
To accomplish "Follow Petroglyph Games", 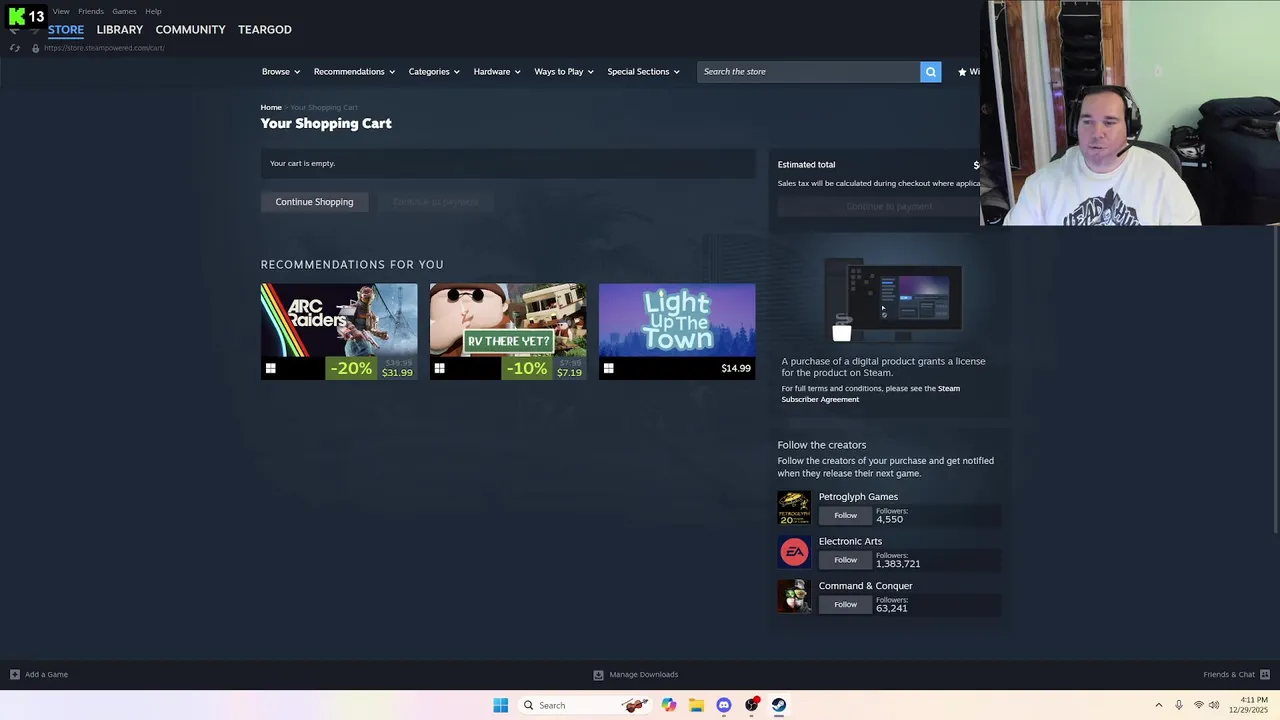I will [845, 515].
